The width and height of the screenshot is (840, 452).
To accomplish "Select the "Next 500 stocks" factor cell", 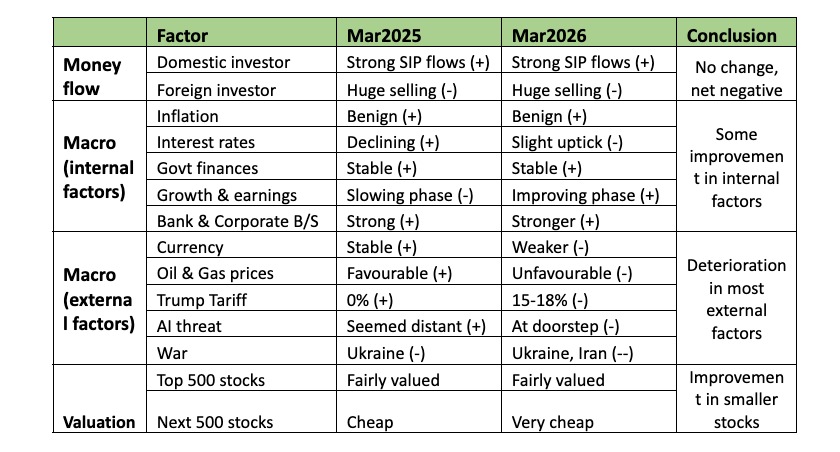I will pos(214,421).
